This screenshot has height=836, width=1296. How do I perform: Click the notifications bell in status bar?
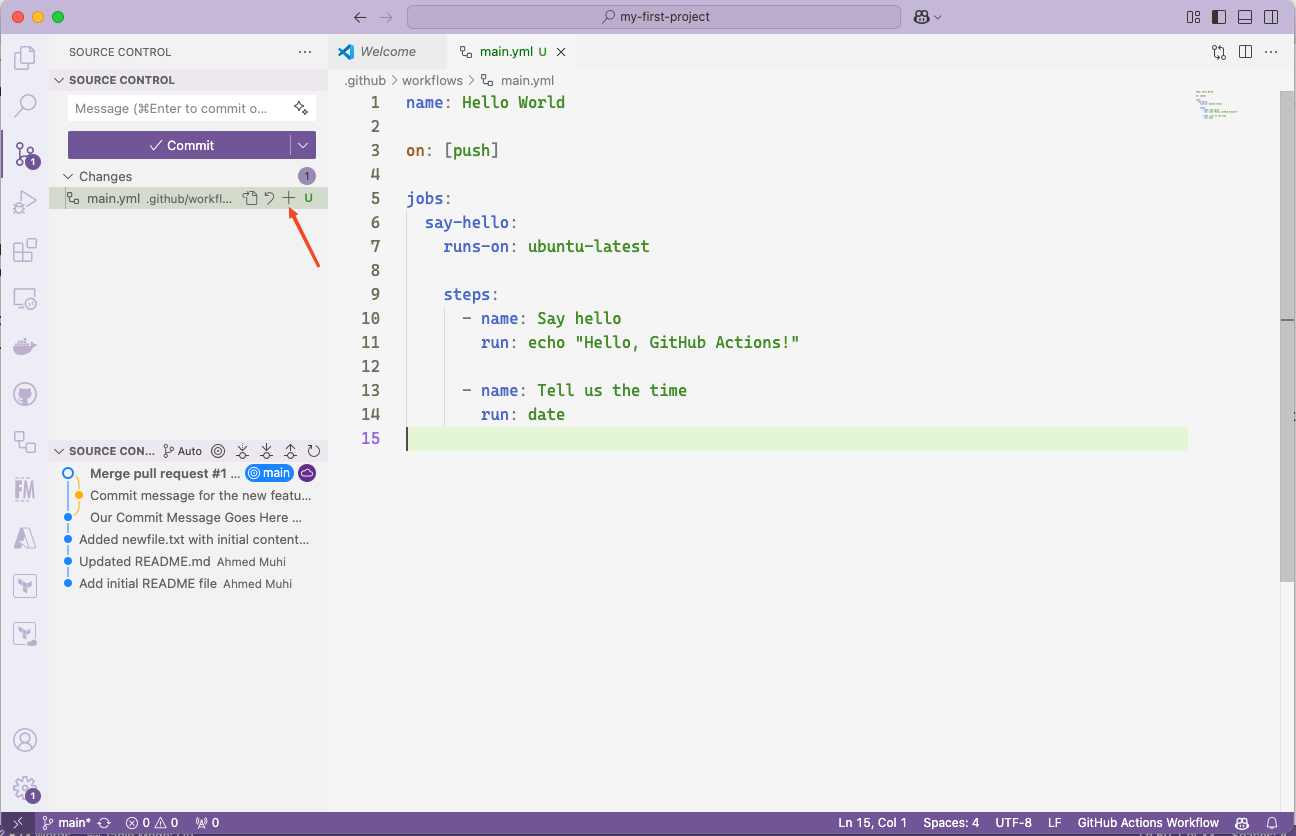click(1272, 823)
